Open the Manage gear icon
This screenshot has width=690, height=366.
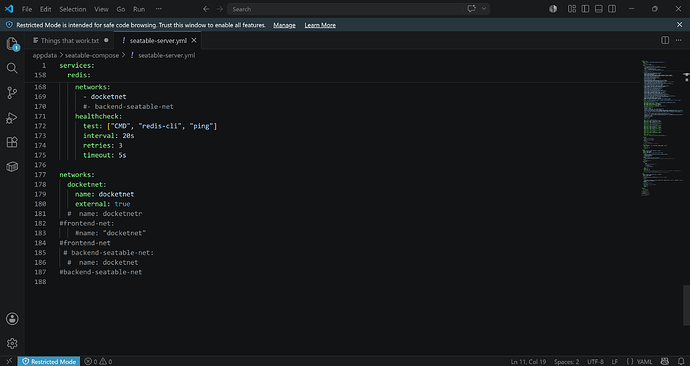pyautogui.click(x=12, y=343)
